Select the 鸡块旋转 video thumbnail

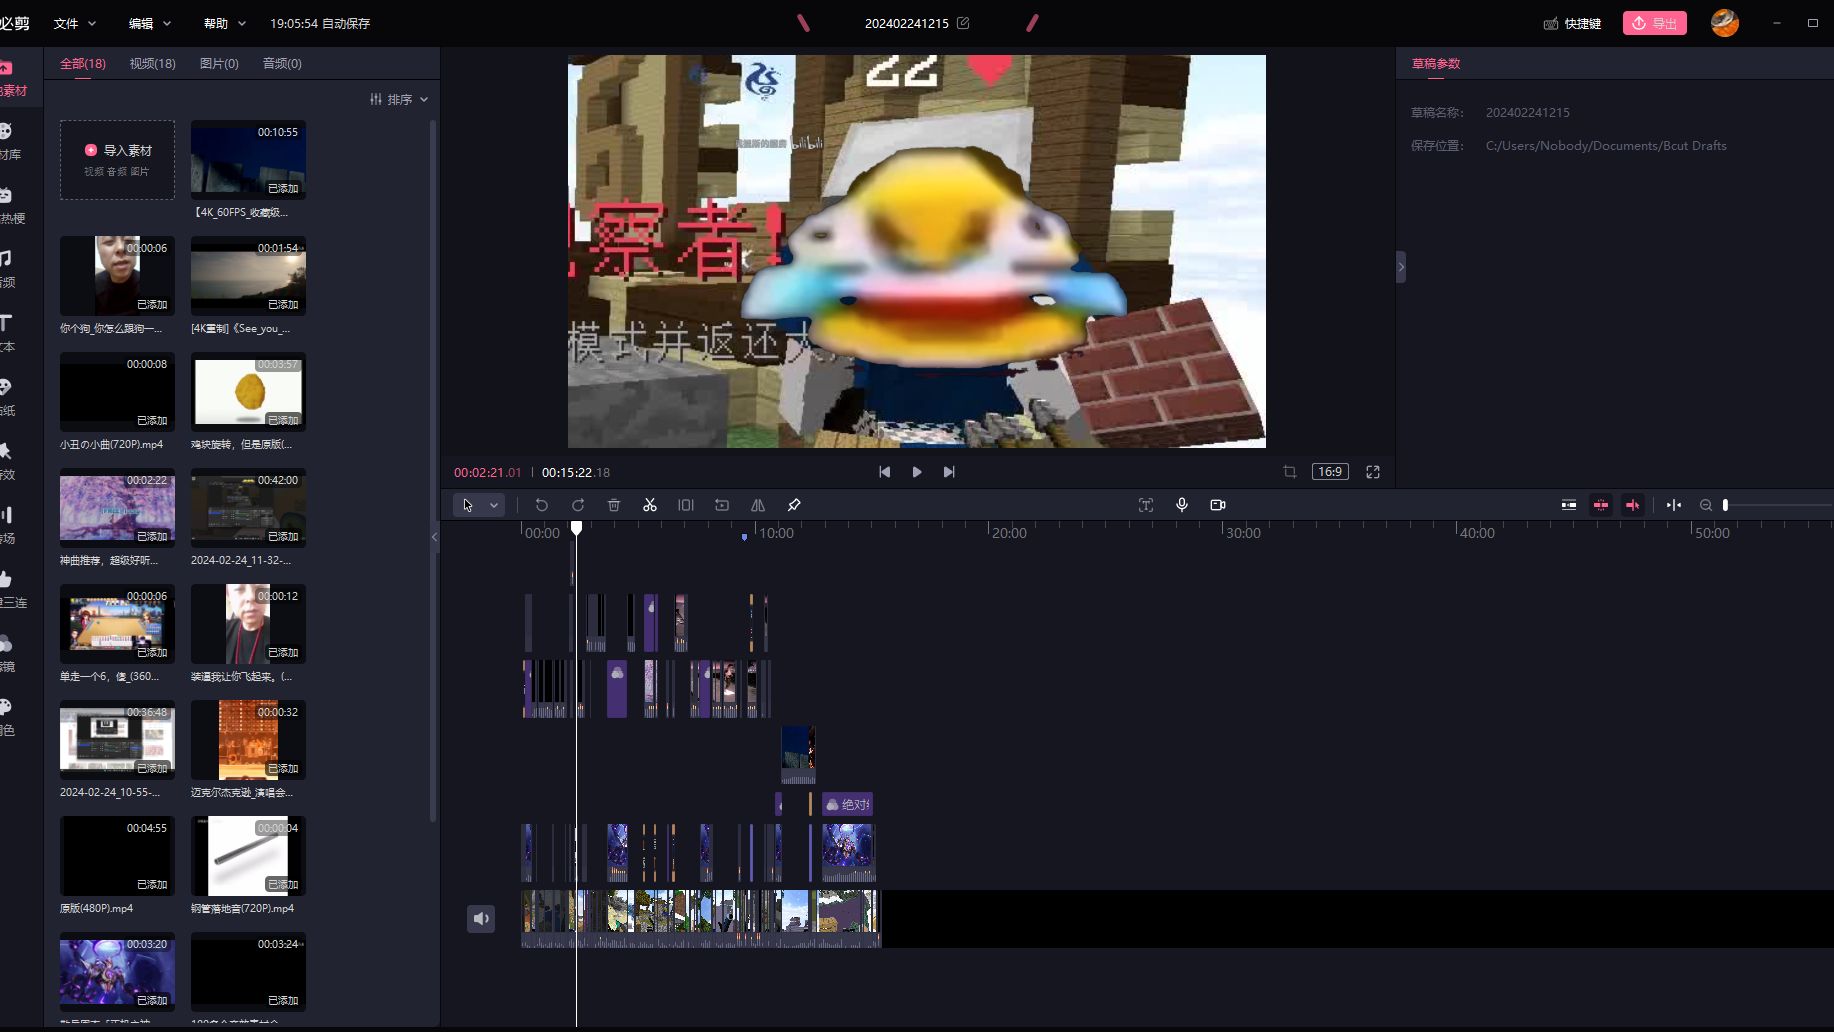pos(248,392)
